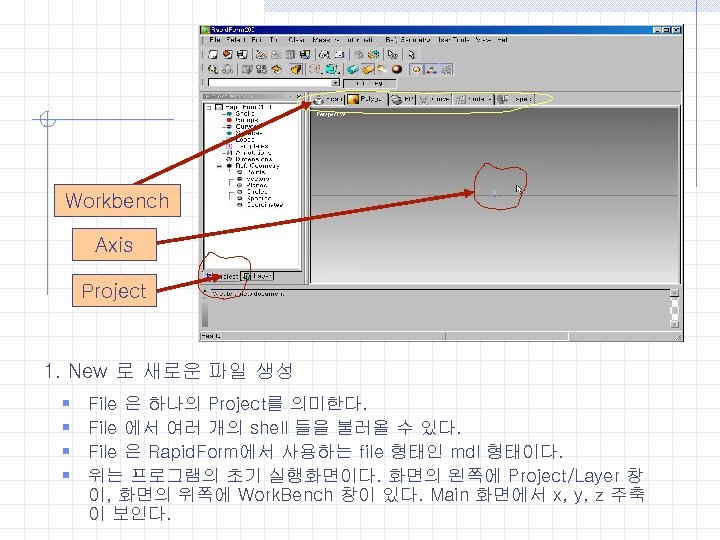Open the Select menu
720x540 pixels.
click(x=235, y=40)
